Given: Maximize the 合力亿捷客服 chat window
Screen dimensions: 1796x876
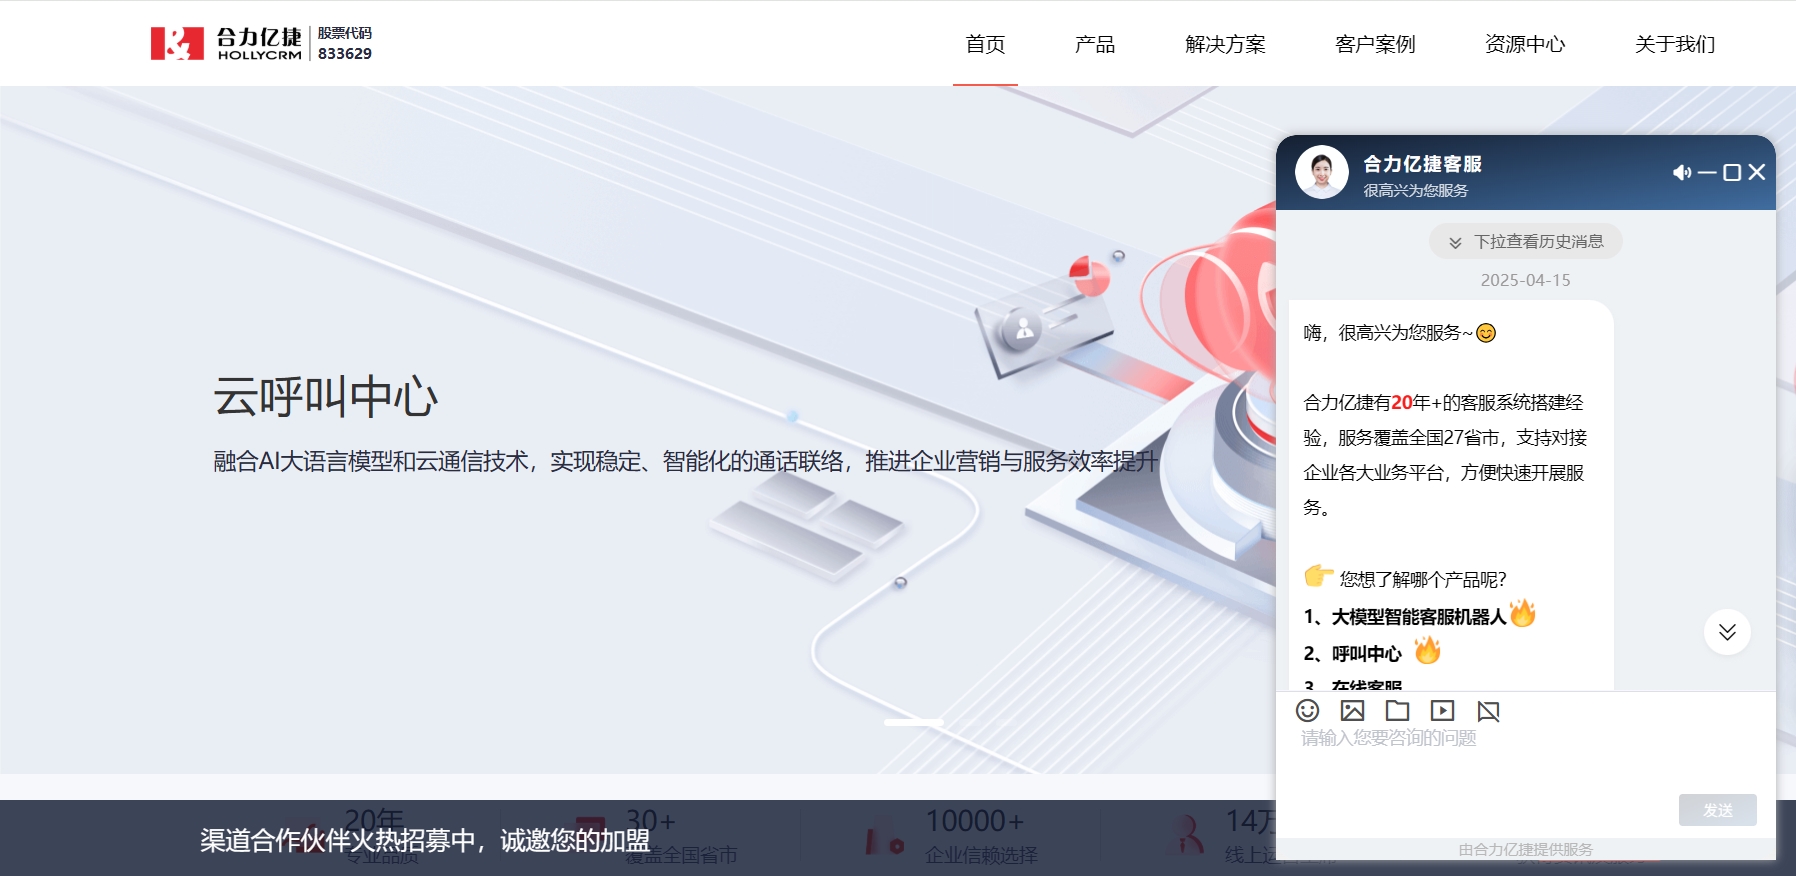Looking at the screenshot, I should point(1732,172).
